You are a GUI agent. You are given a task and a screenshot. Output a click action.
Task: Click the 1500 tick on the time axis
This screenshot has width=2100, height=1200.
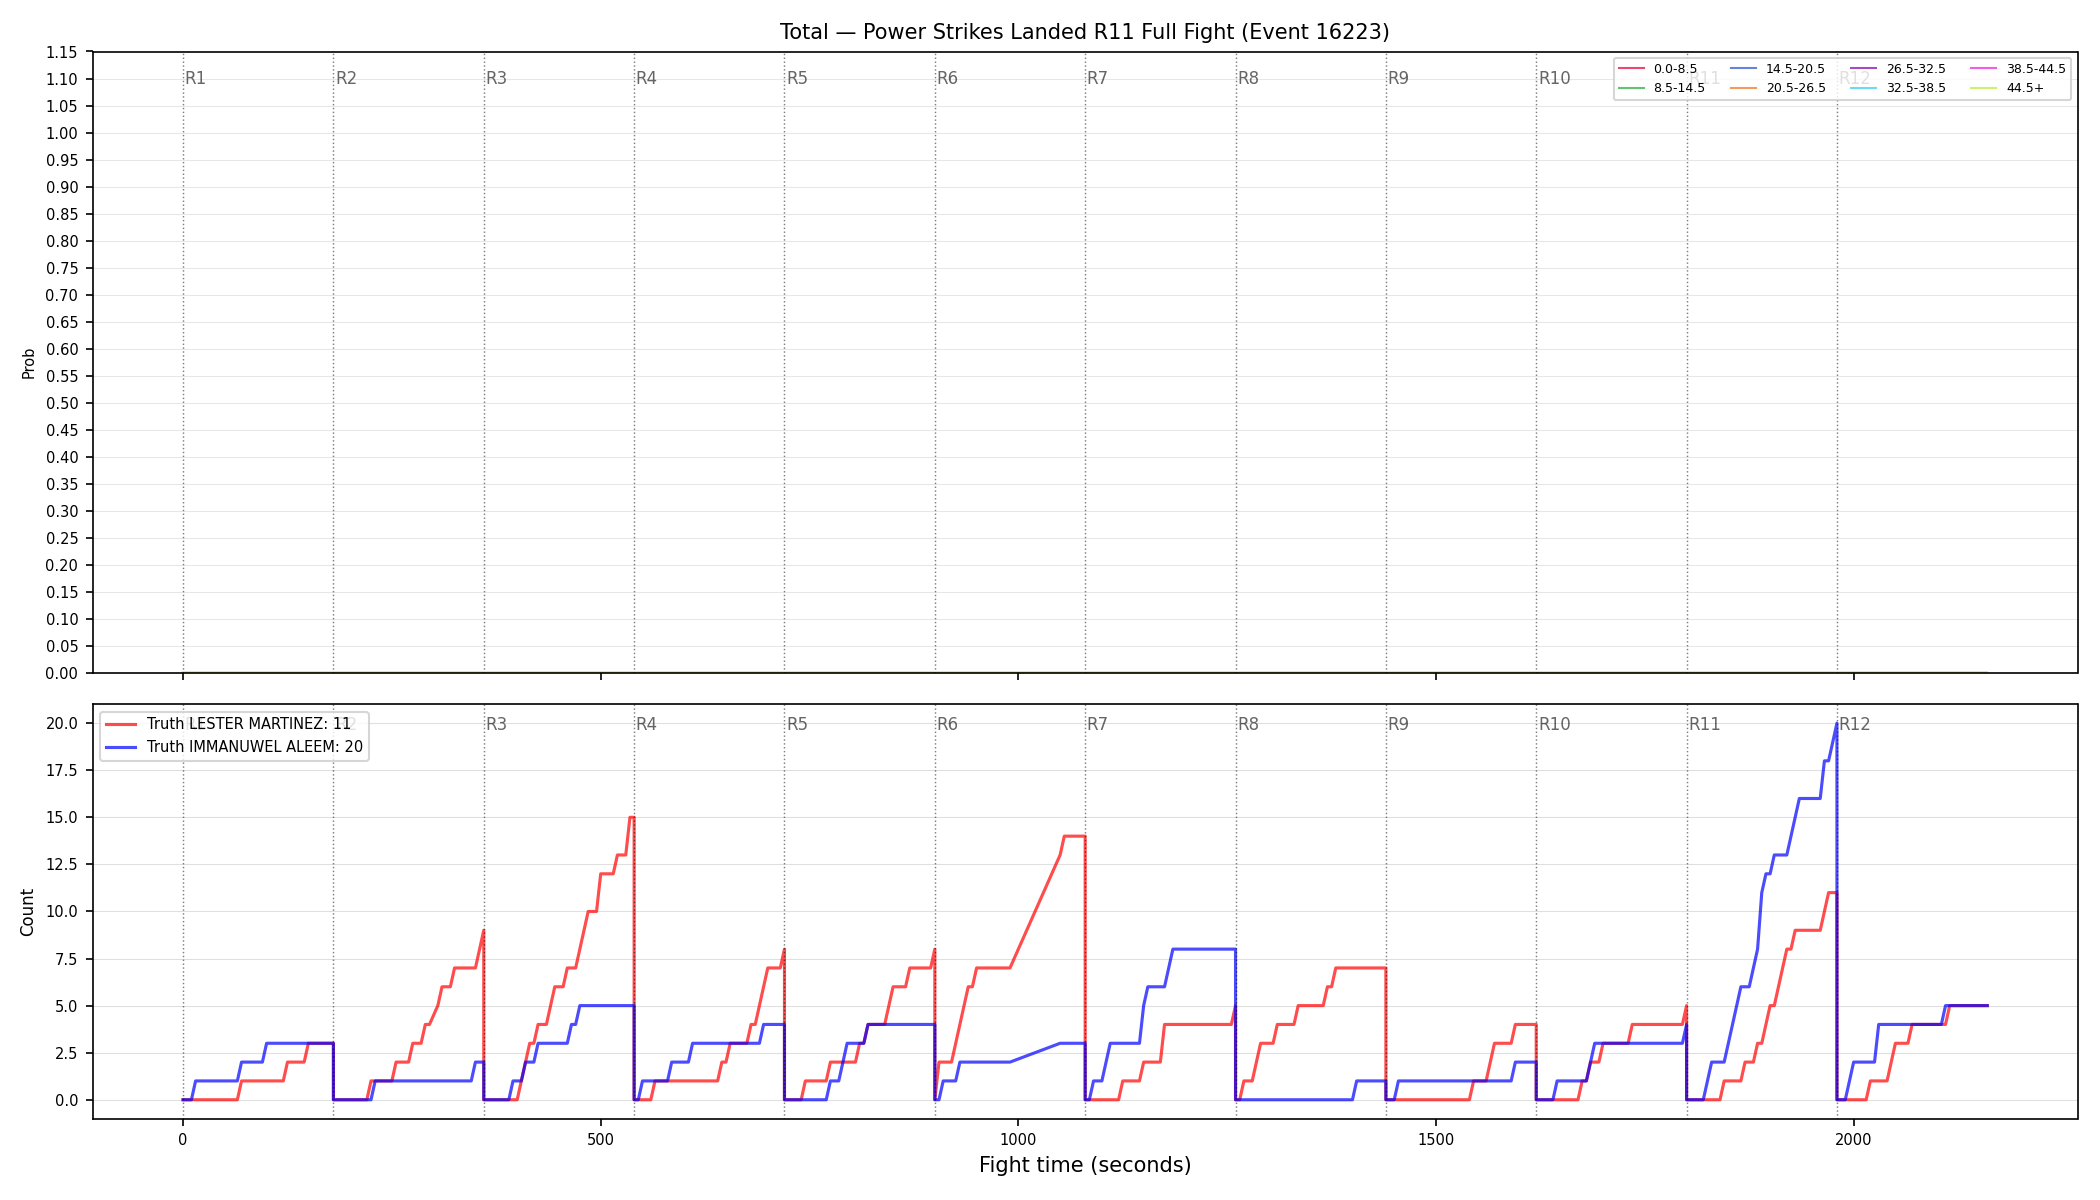(1436, 1138)
